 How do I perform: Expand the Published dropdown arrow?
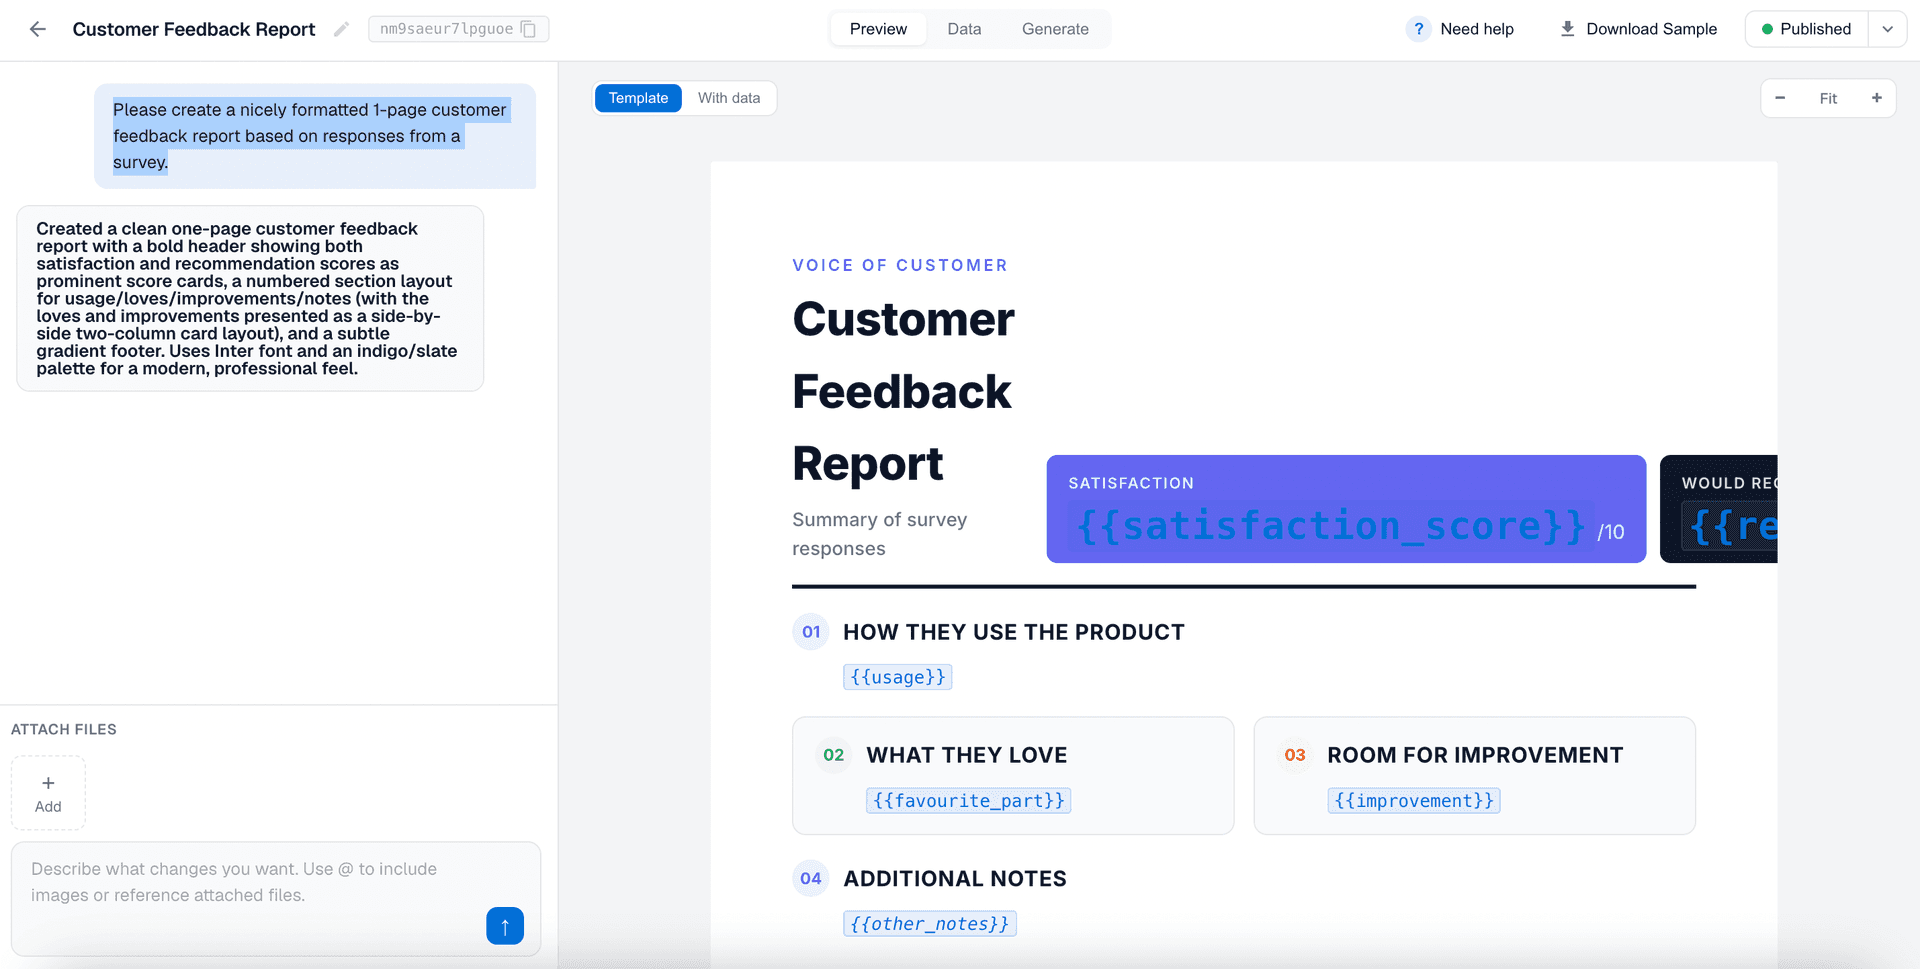1887,29
